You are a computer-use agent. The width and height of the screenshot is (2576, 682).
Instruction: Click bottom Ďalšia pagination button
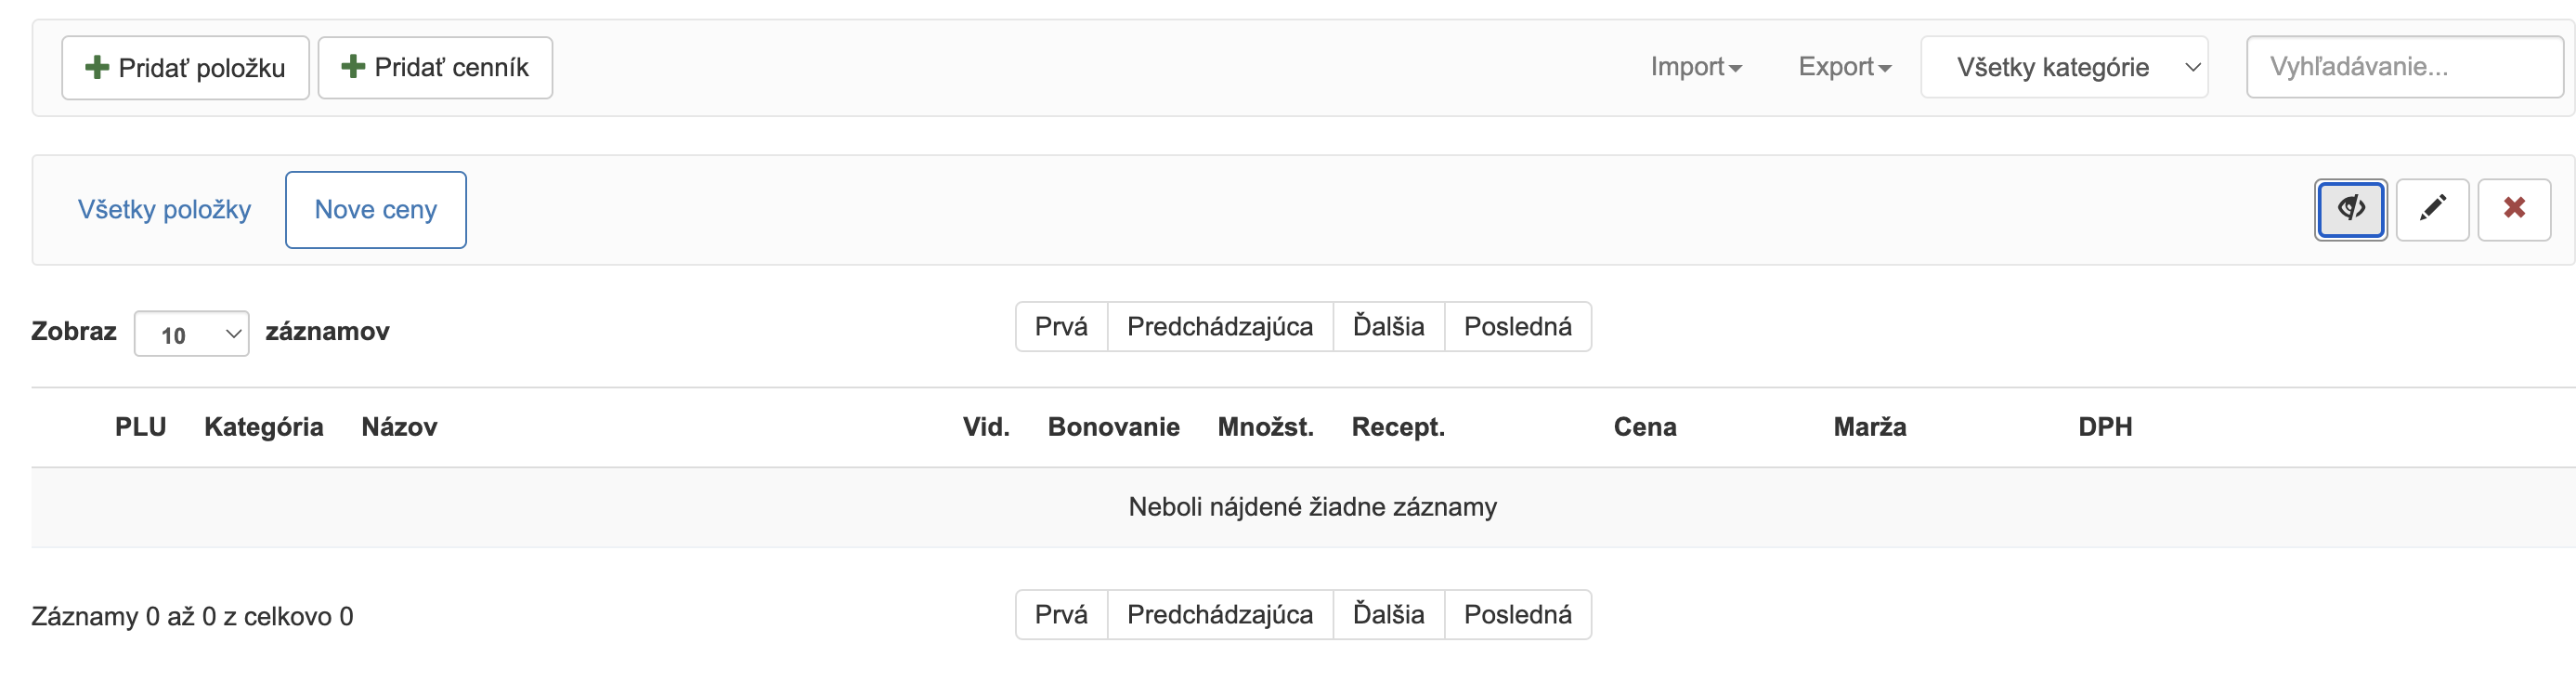(x=1388, y=615)
